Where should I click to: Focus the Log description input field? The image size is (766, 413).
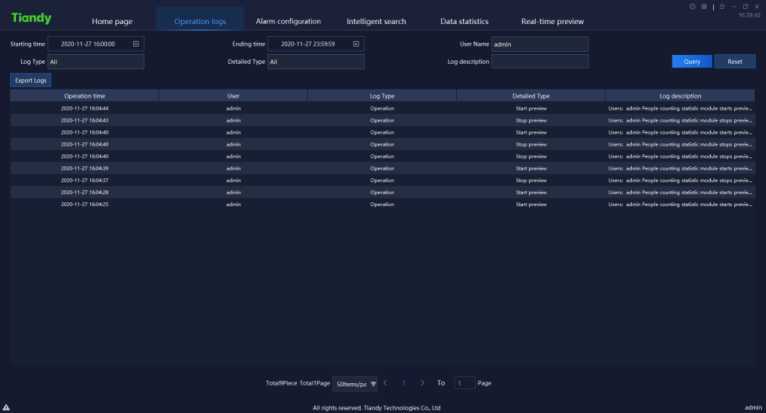(x=539, y=62)
